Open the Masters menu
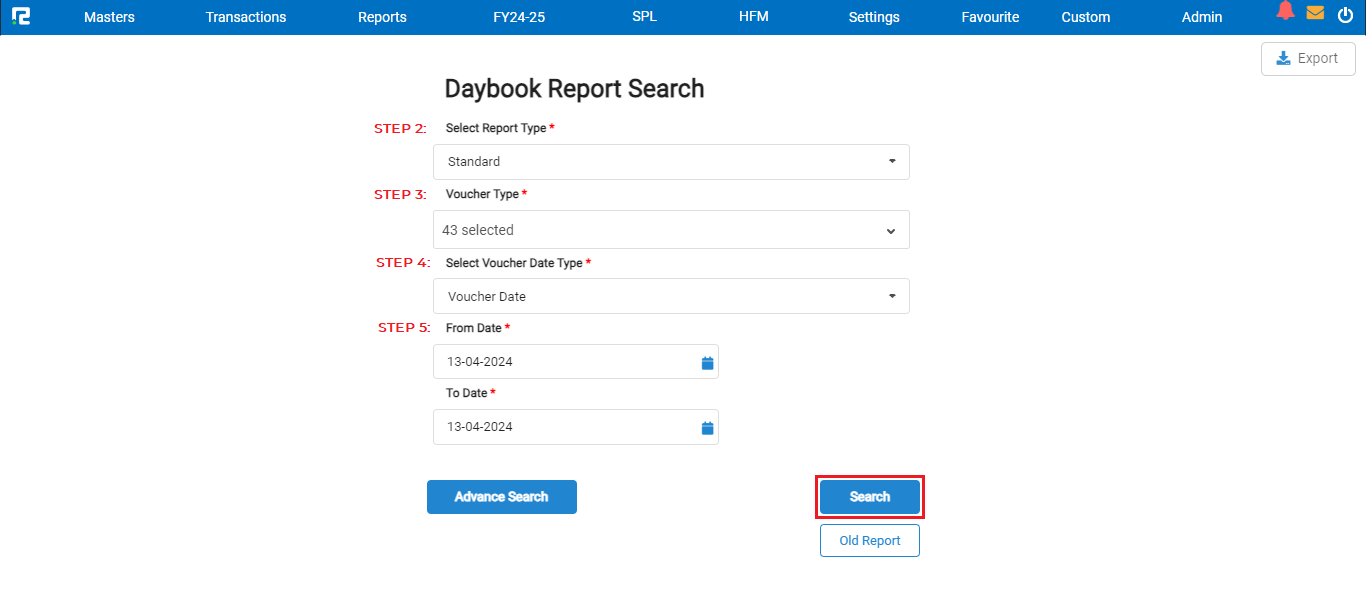 click(x=109, y=17)
